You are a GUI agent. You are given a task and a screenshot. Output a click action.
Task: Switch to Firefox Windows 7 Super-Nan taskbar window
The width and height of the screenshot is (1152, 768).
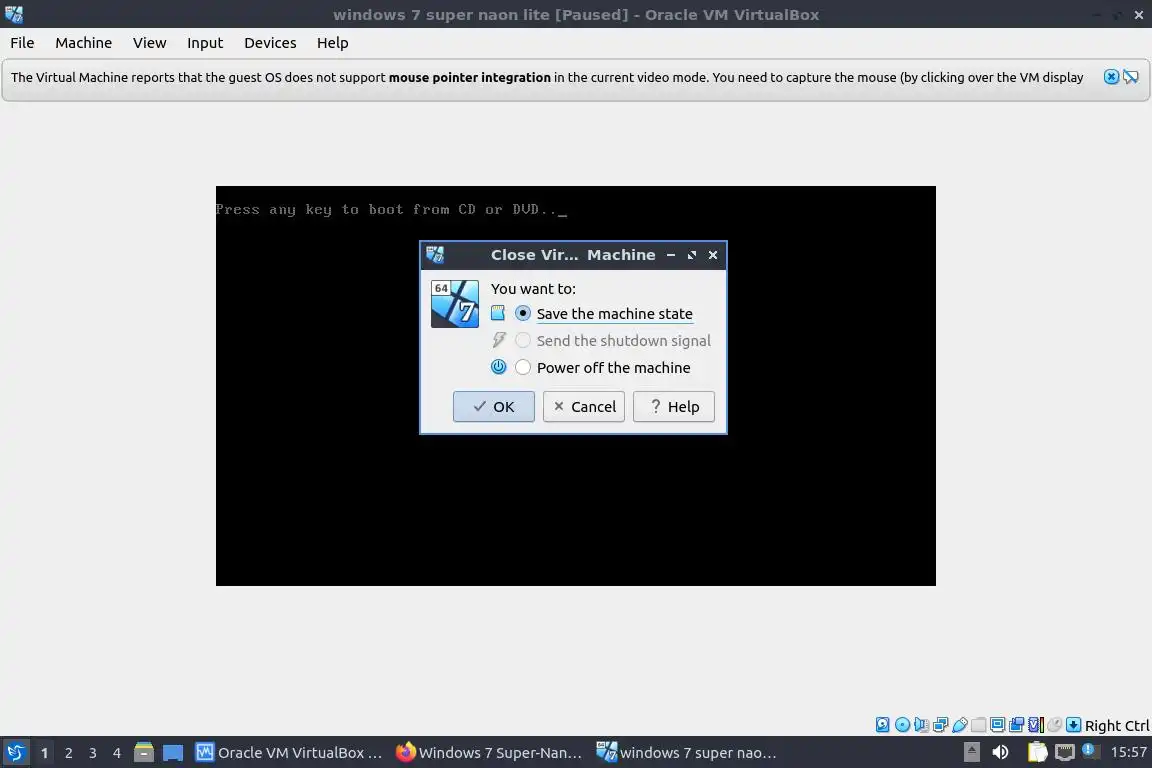[x=489, y=753]
